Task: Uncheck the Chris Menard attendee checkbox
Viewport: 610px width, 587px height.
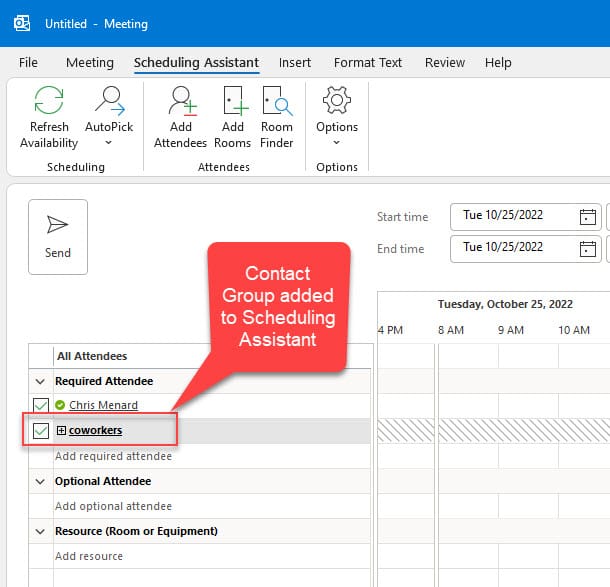Action: pos(41,405)
